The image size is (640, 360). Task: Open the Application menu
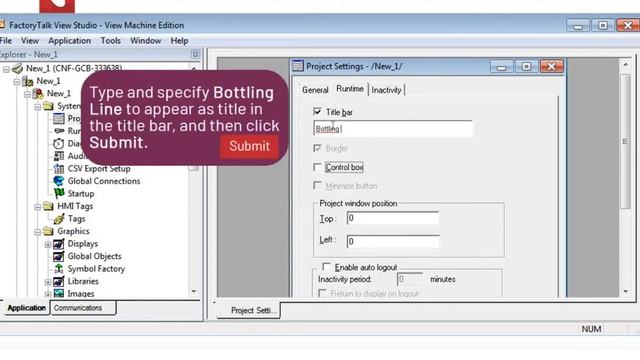pos(69,41)
